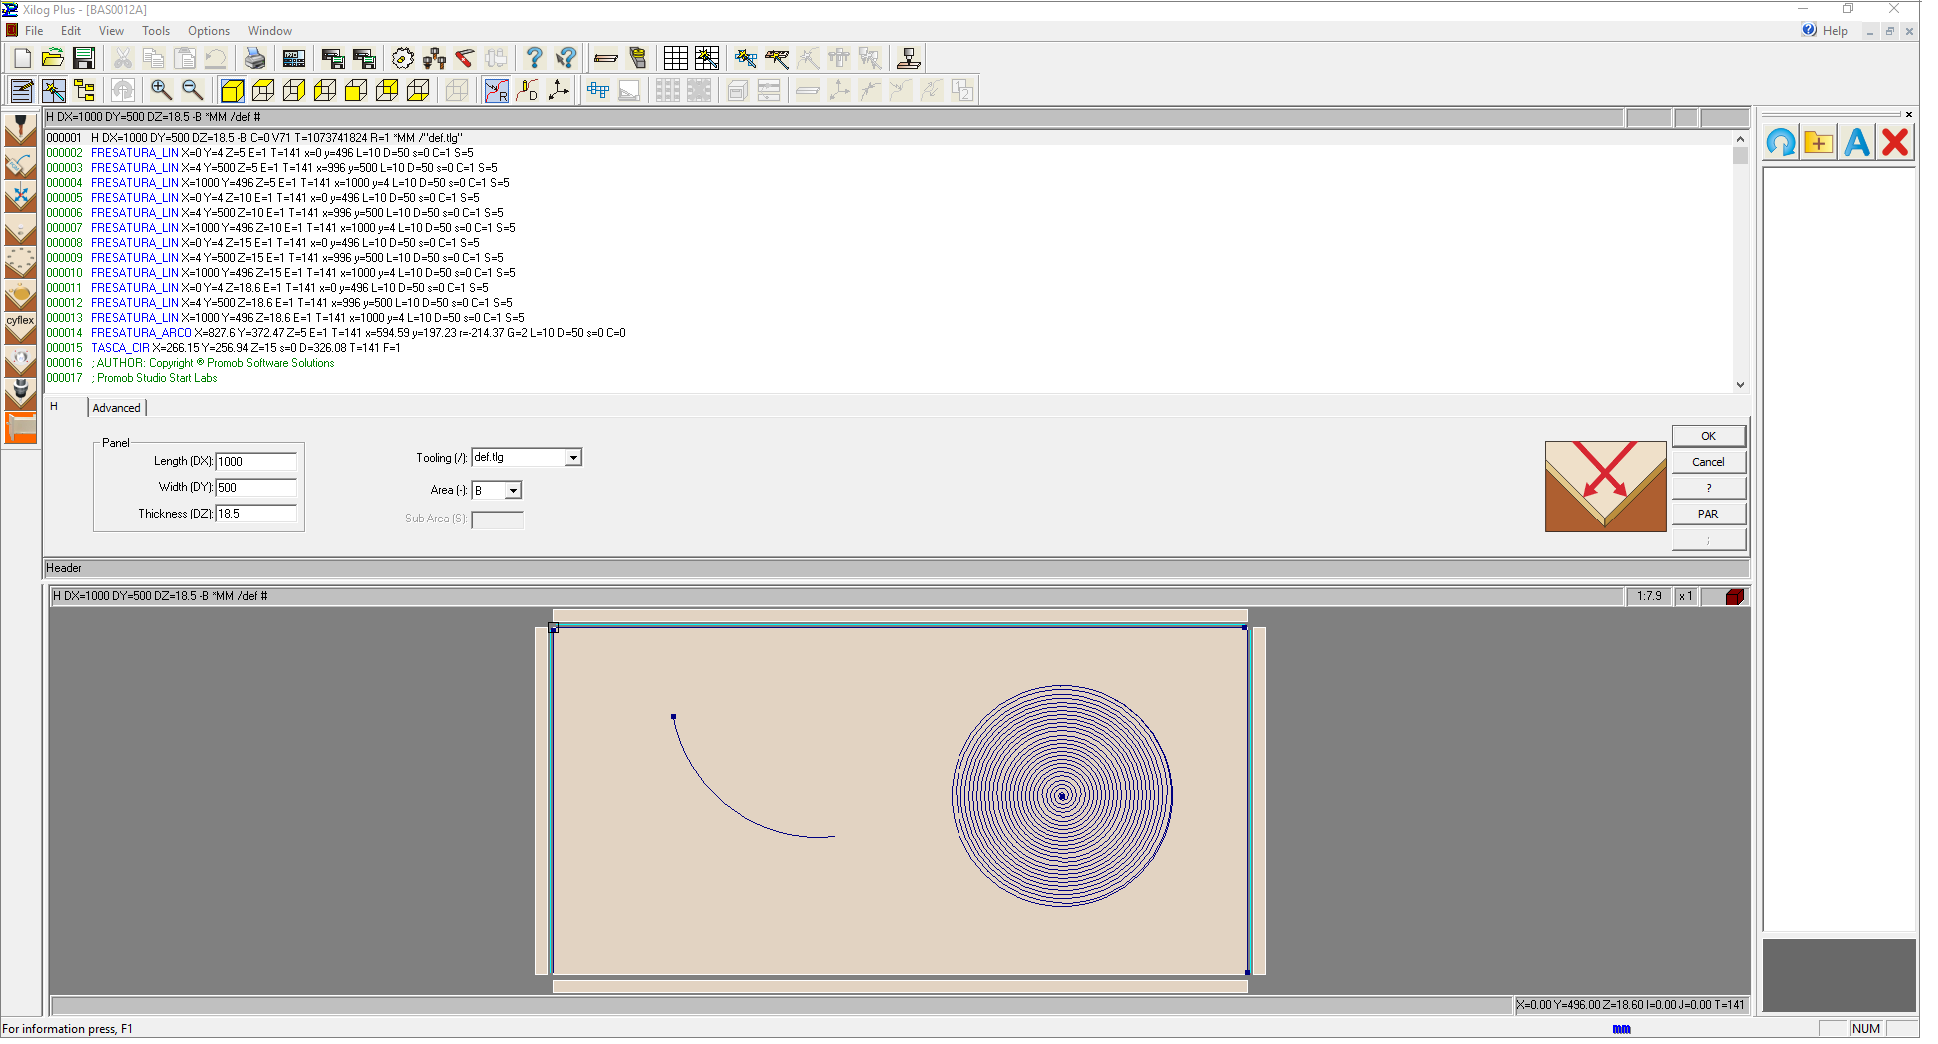
Task: Select the circular hole pattern tool on the left
Action: 20,262
